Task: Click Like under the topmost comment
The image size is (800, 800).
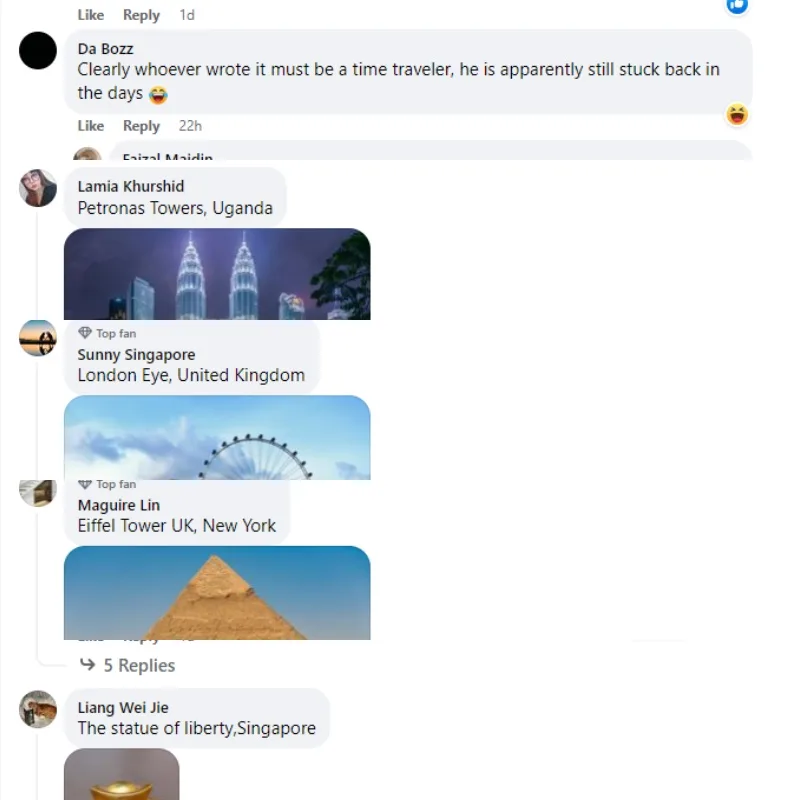Action: click(91, 15)
